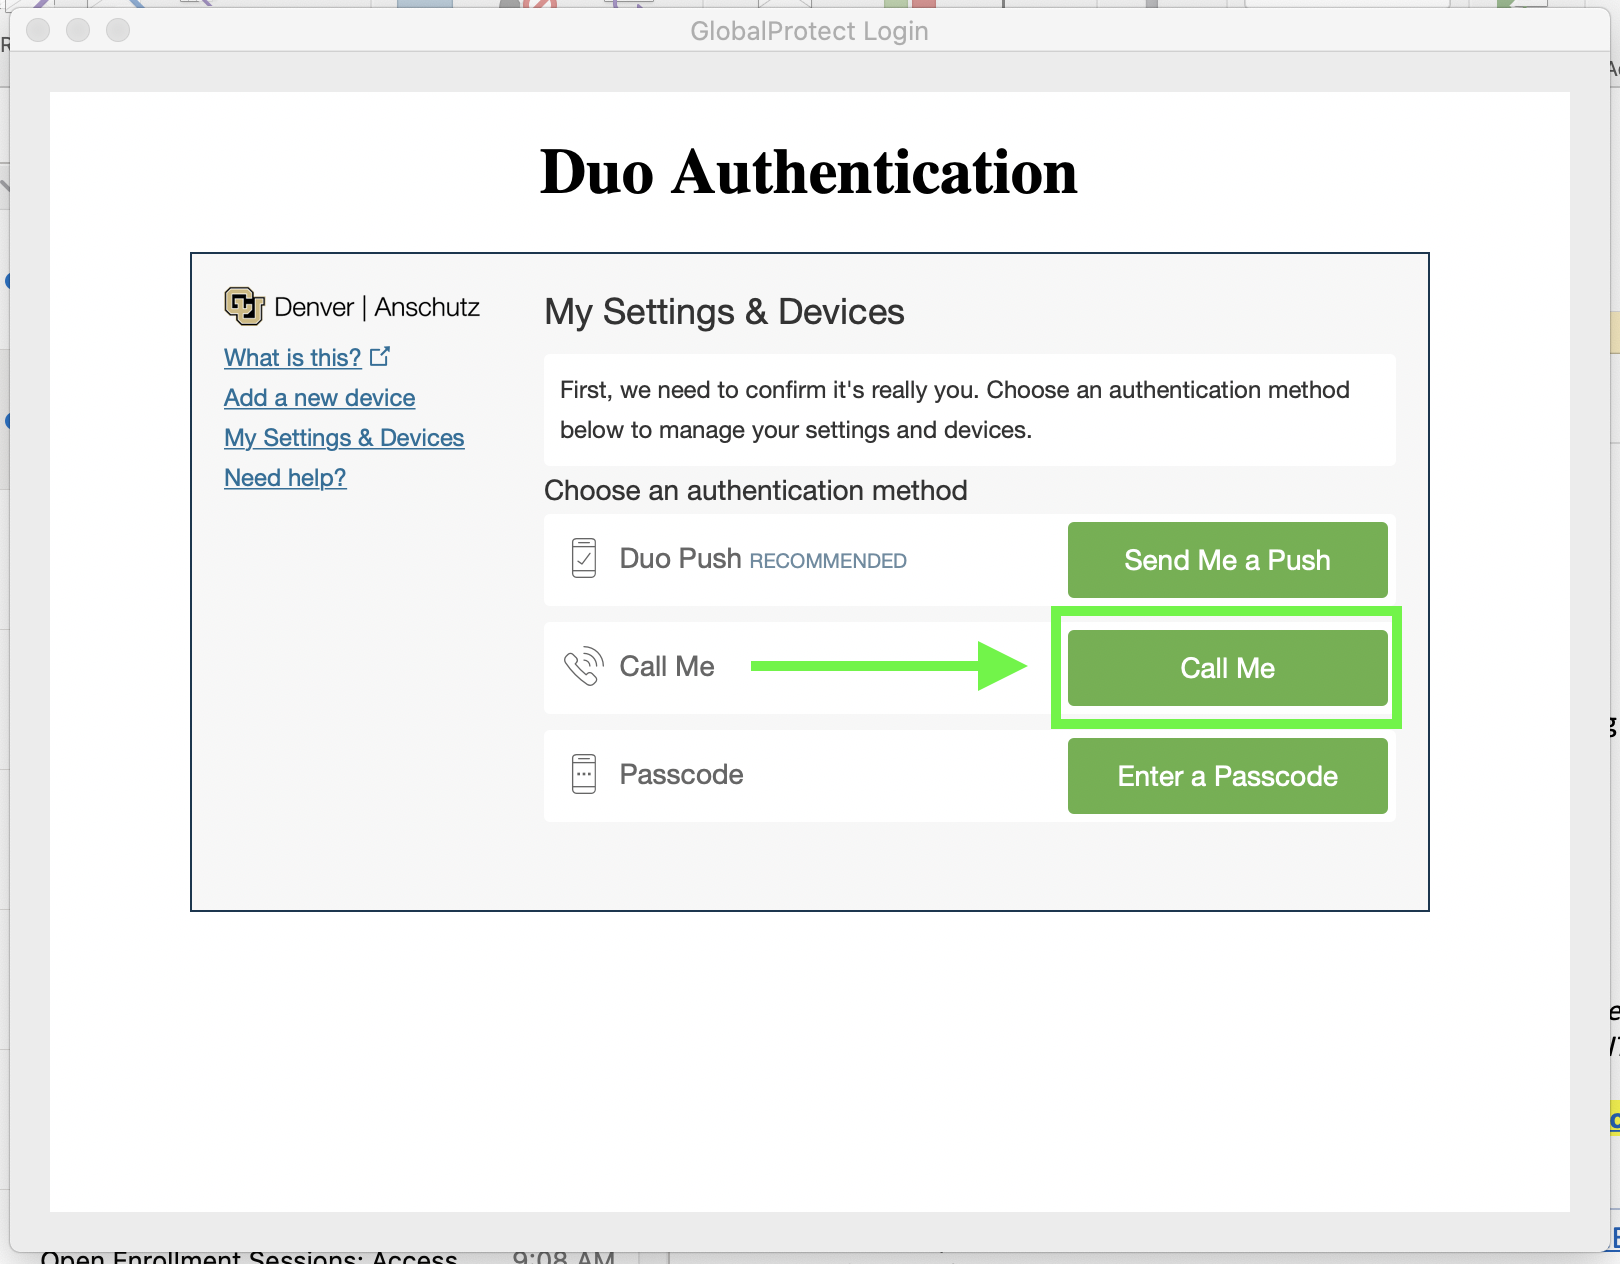The height and width of the screenshot is (1264, 1620).
Task: Click the external link icon beside What is this?
Action: click(x=380, y=355)
